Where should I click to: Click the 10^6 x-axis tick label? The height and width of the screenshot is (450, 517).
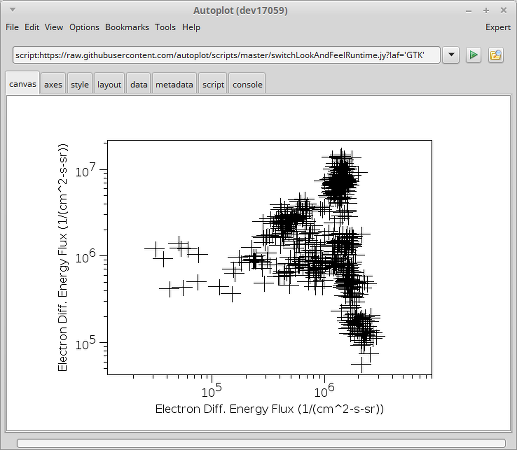(324, 391)
